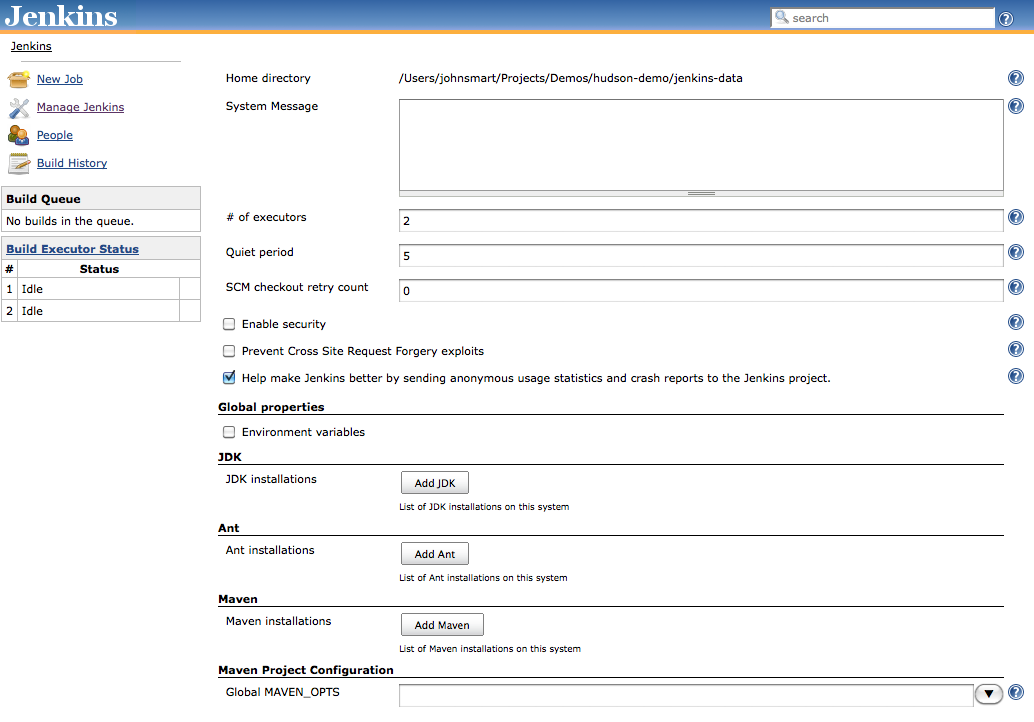Click the search help icon in header

pyautogui.click(x=1006, y=18)
